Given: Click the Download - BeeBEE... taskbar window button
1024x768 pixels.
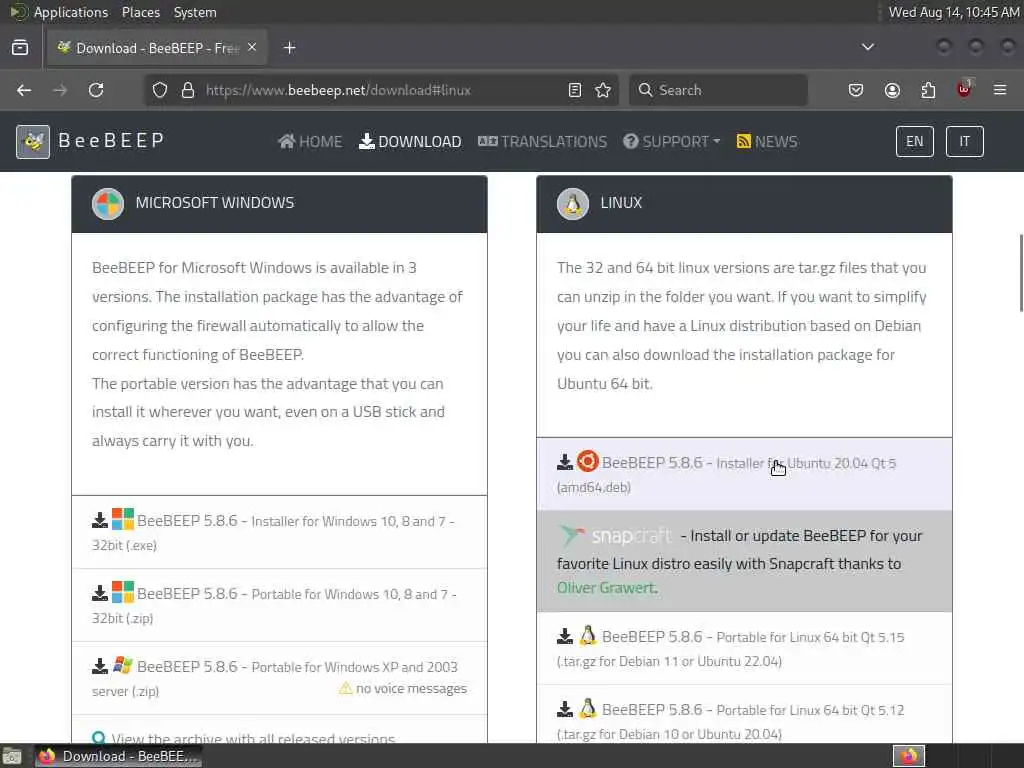Looking at the screenshot, I should tap(118, 756).
